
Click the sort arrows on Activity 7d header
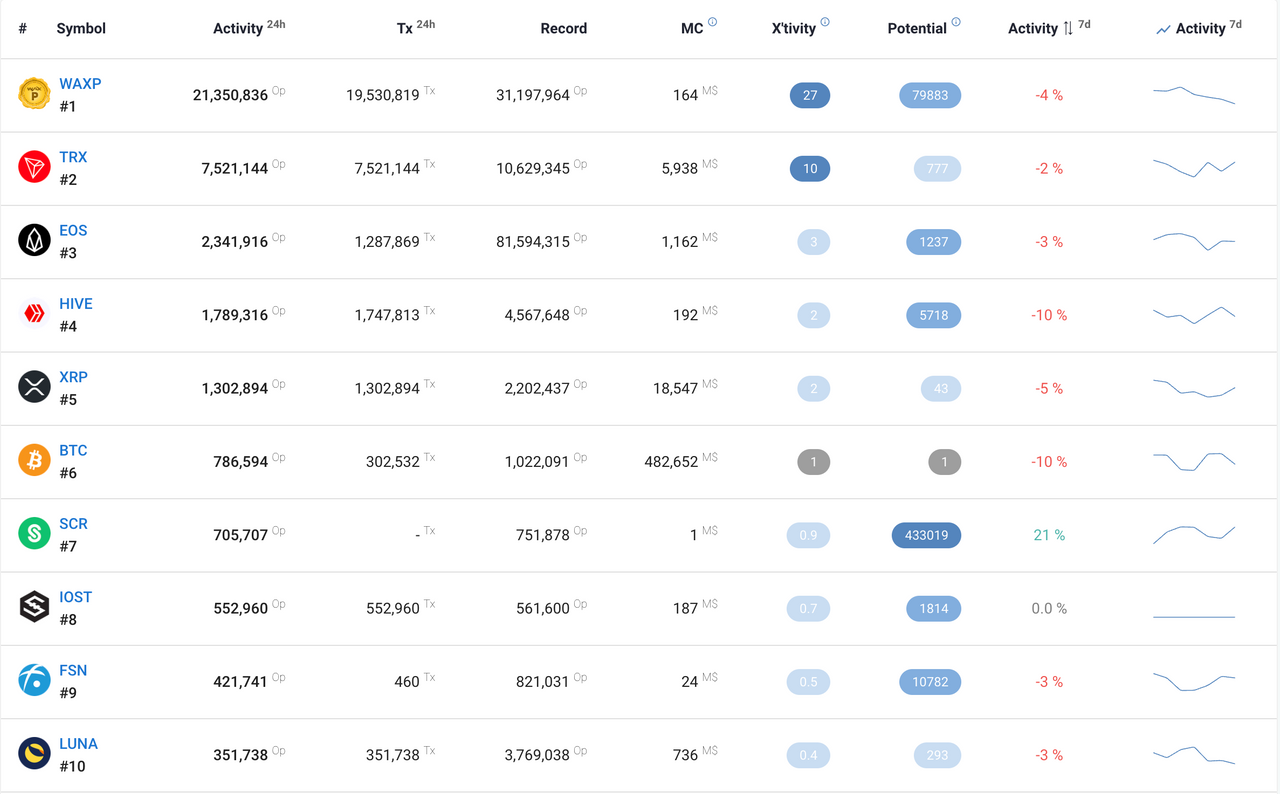pyautogui.click(x=1068, y=28)
